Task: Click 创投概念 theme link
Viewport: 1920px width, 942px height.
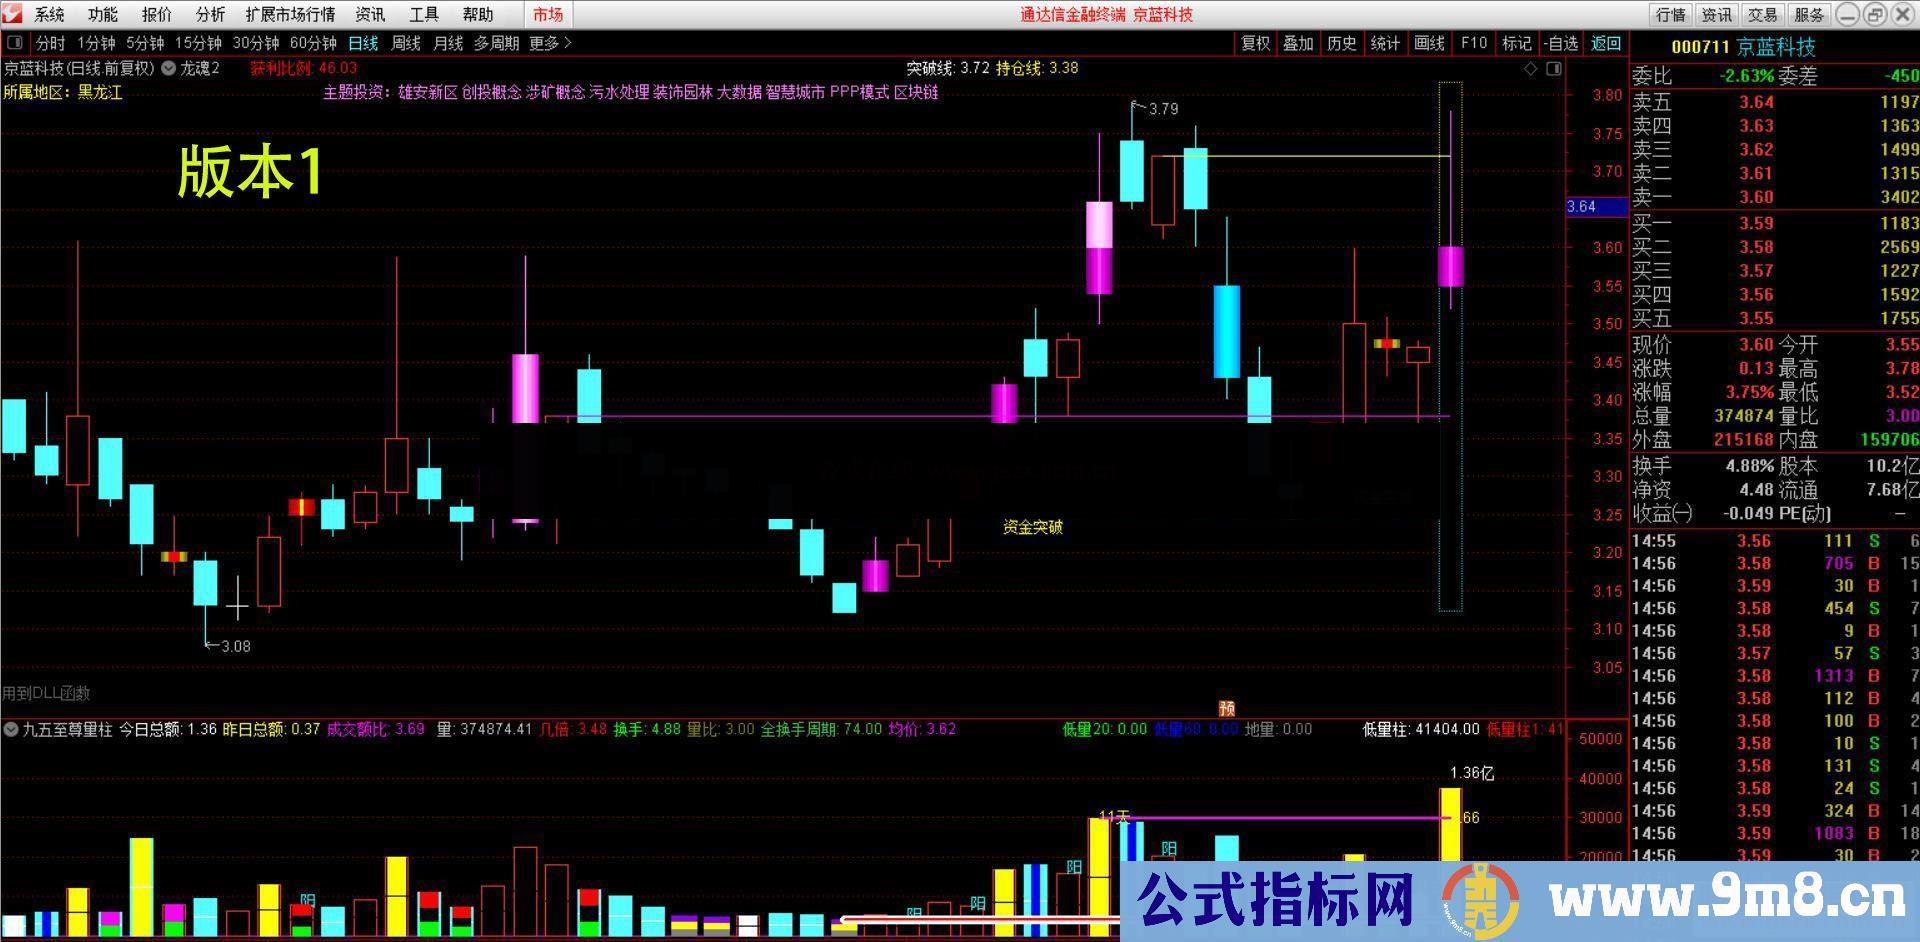Action: coord(491,92)
